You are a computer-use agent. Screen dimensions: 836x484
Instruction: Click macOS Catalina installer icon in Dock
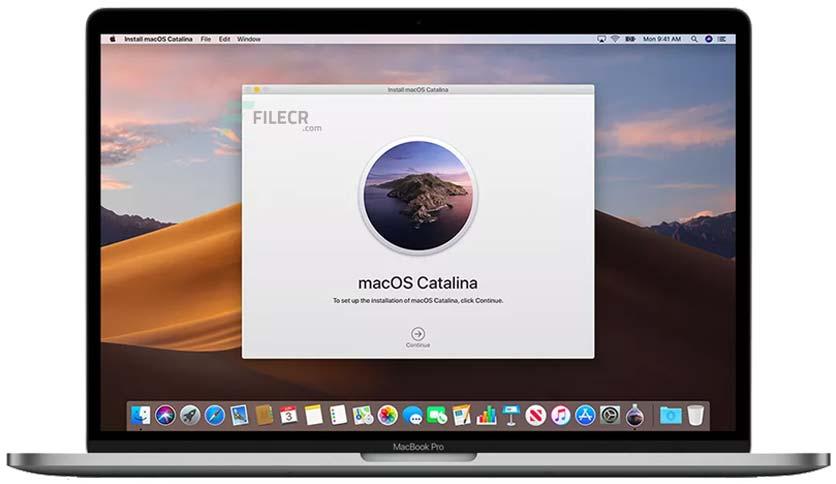coord(634,415)
